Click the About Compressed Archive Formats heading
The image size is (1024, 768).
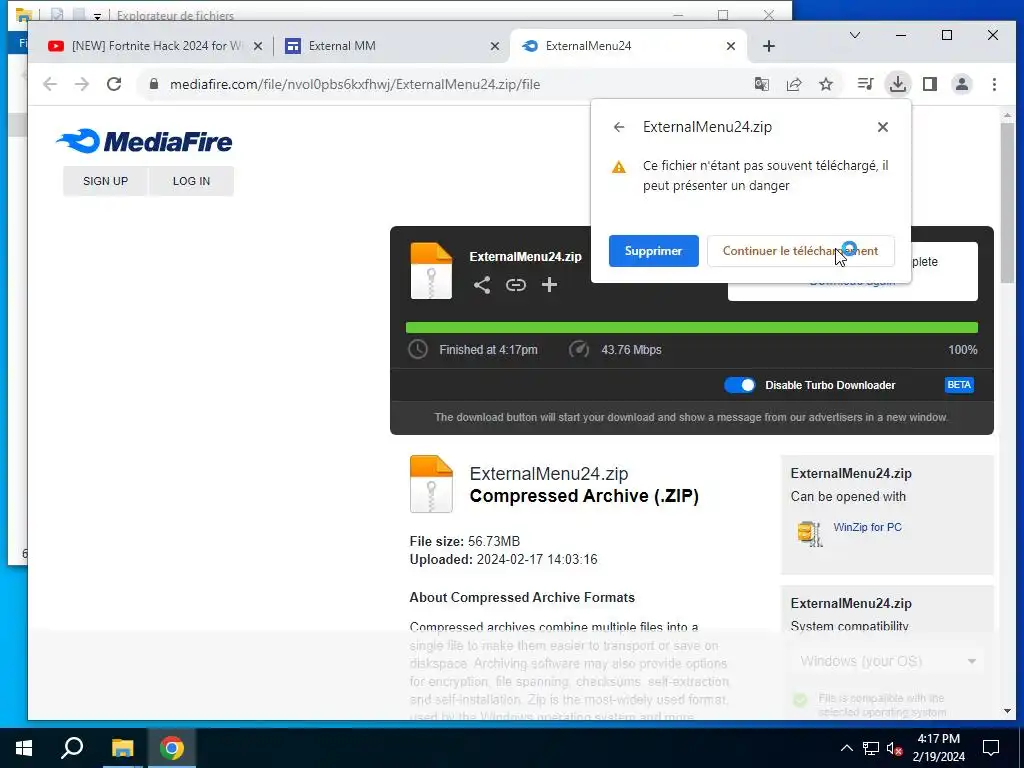pyautogui.click(x=522, y=598)
